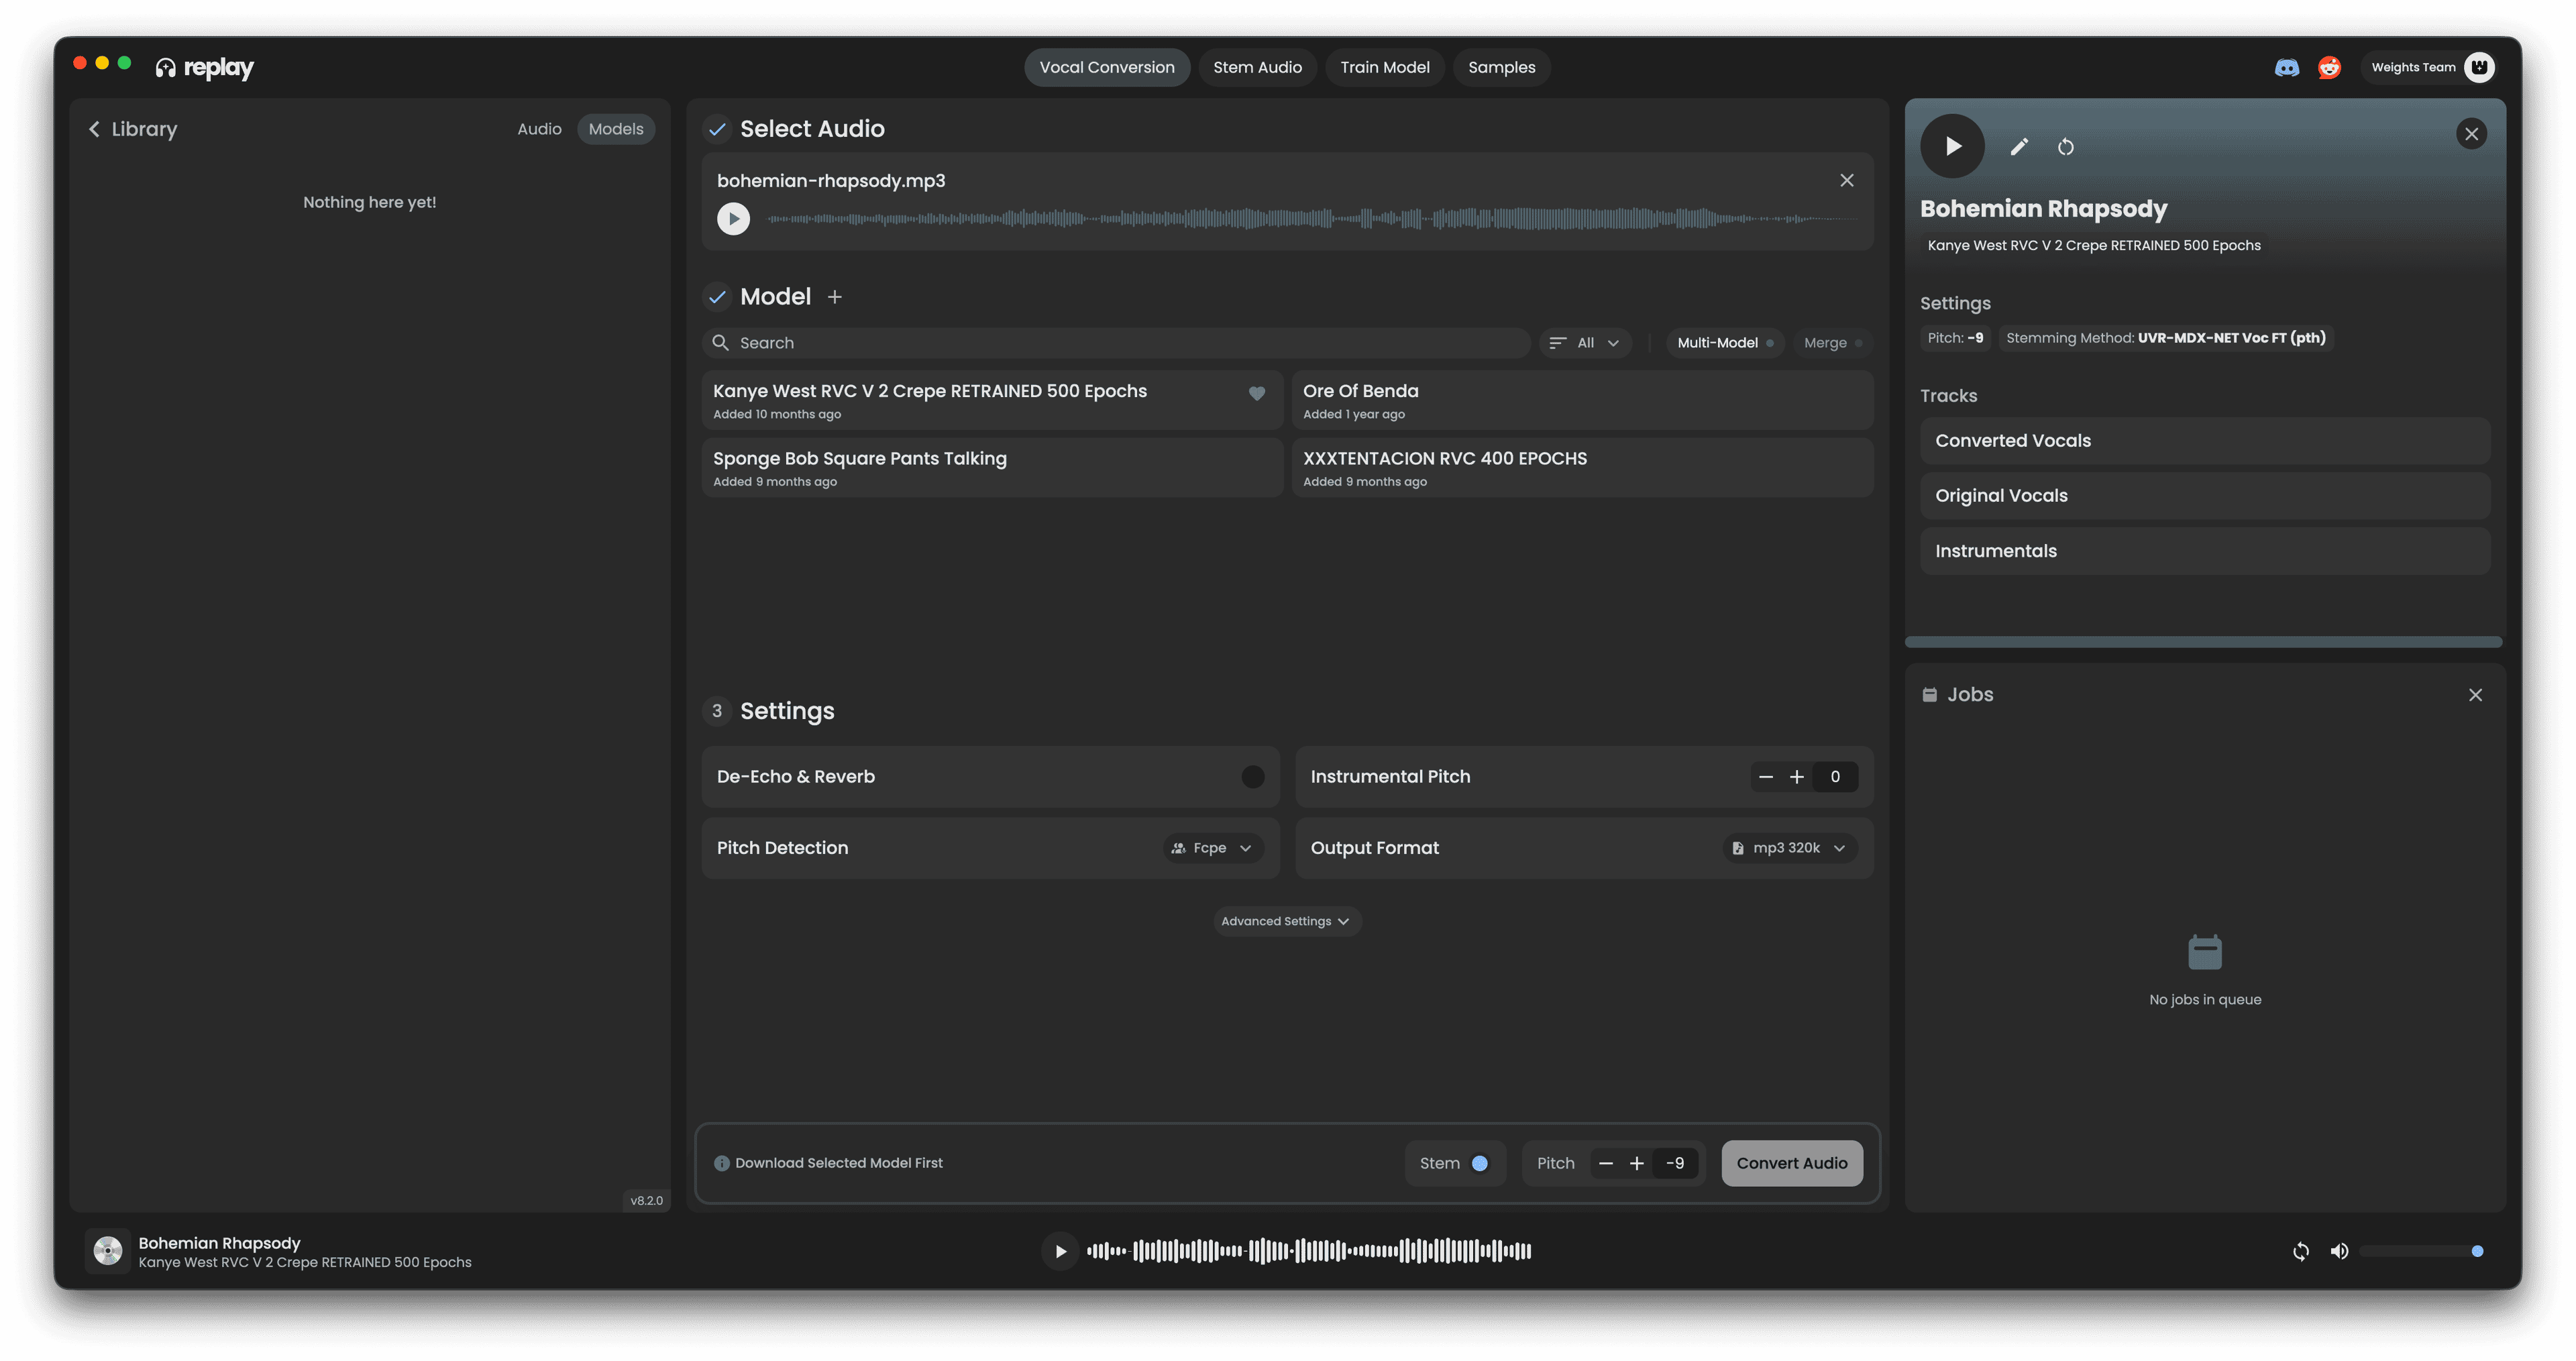Play the bohemian-rhapsody.mp3 waveform preview
The width and height of the screenshot is (2576, 1361).
[x=733, y=217]
